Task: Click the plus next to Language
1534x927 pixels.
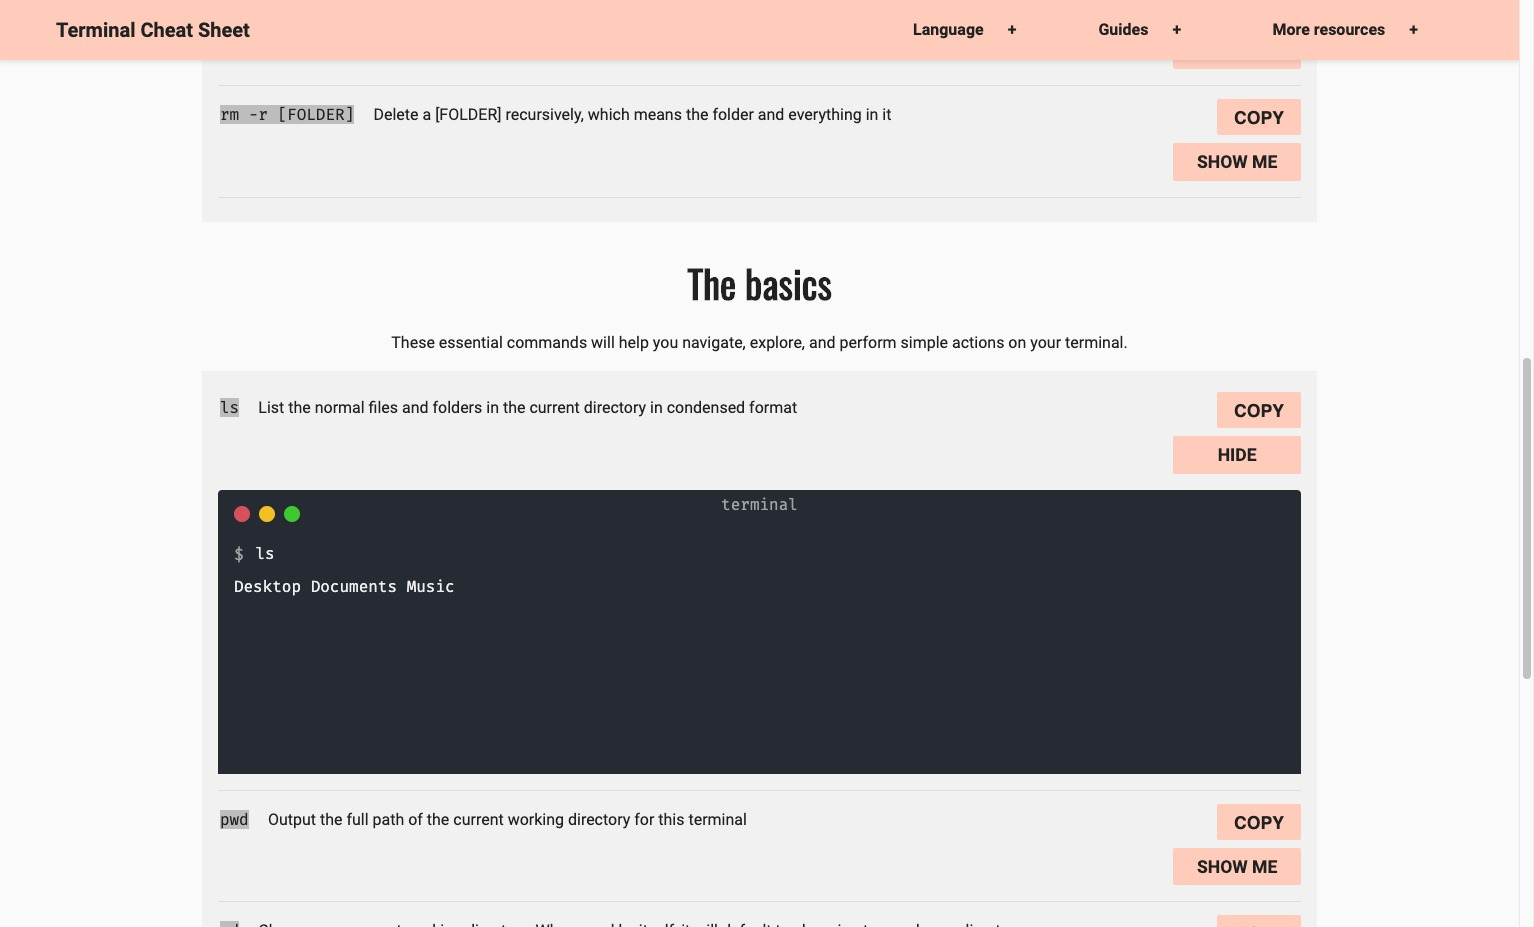Action: tap(1012, 29)
